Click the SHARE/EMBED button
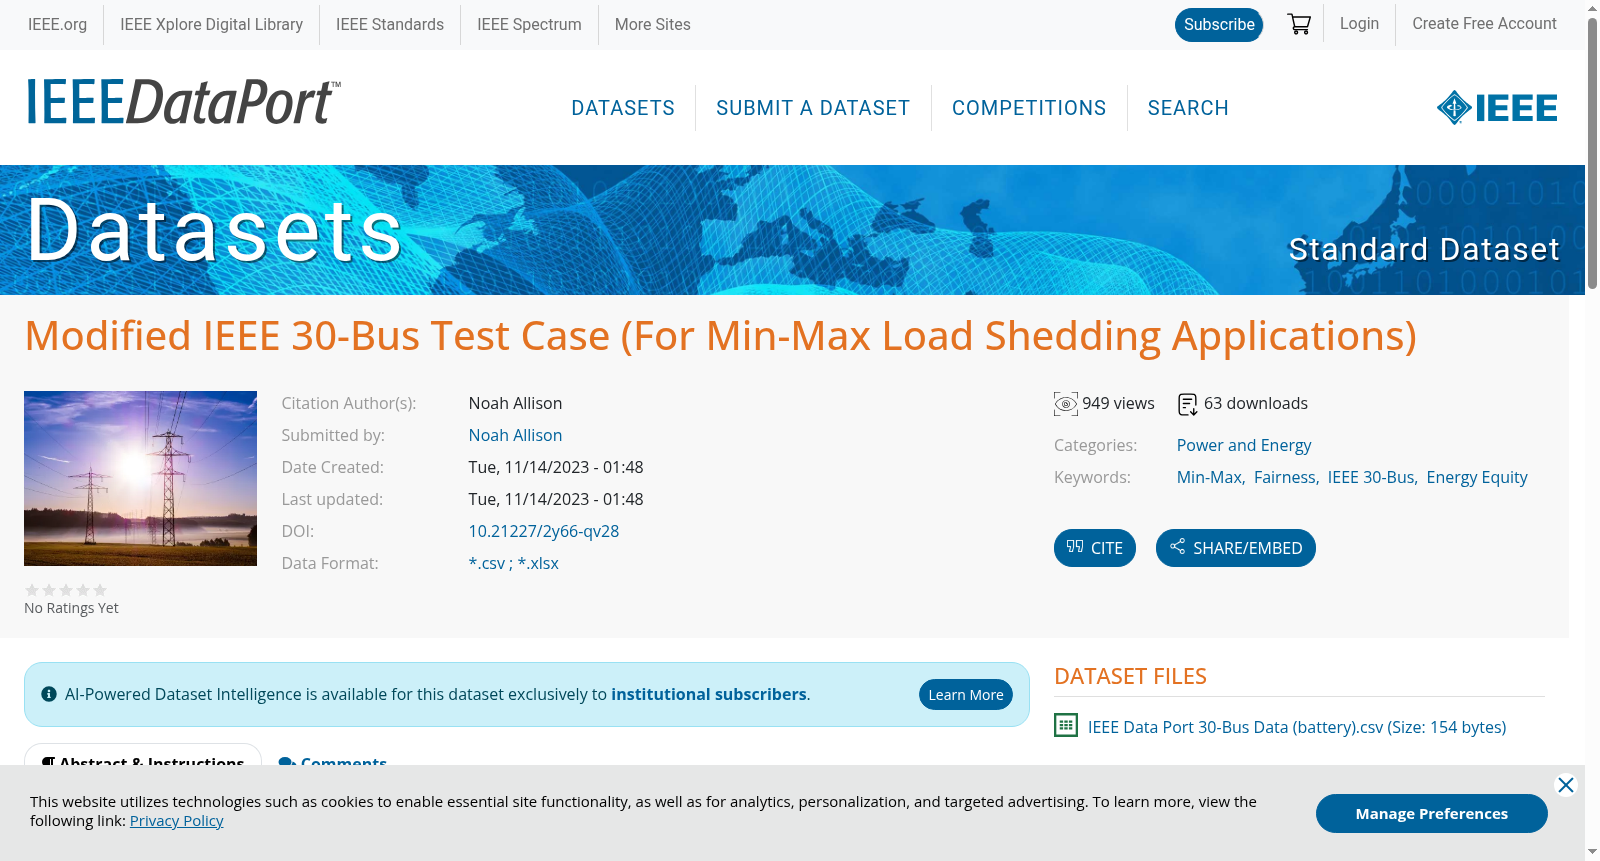Viewport: 1600px width, 861px height. [1236, 548]
